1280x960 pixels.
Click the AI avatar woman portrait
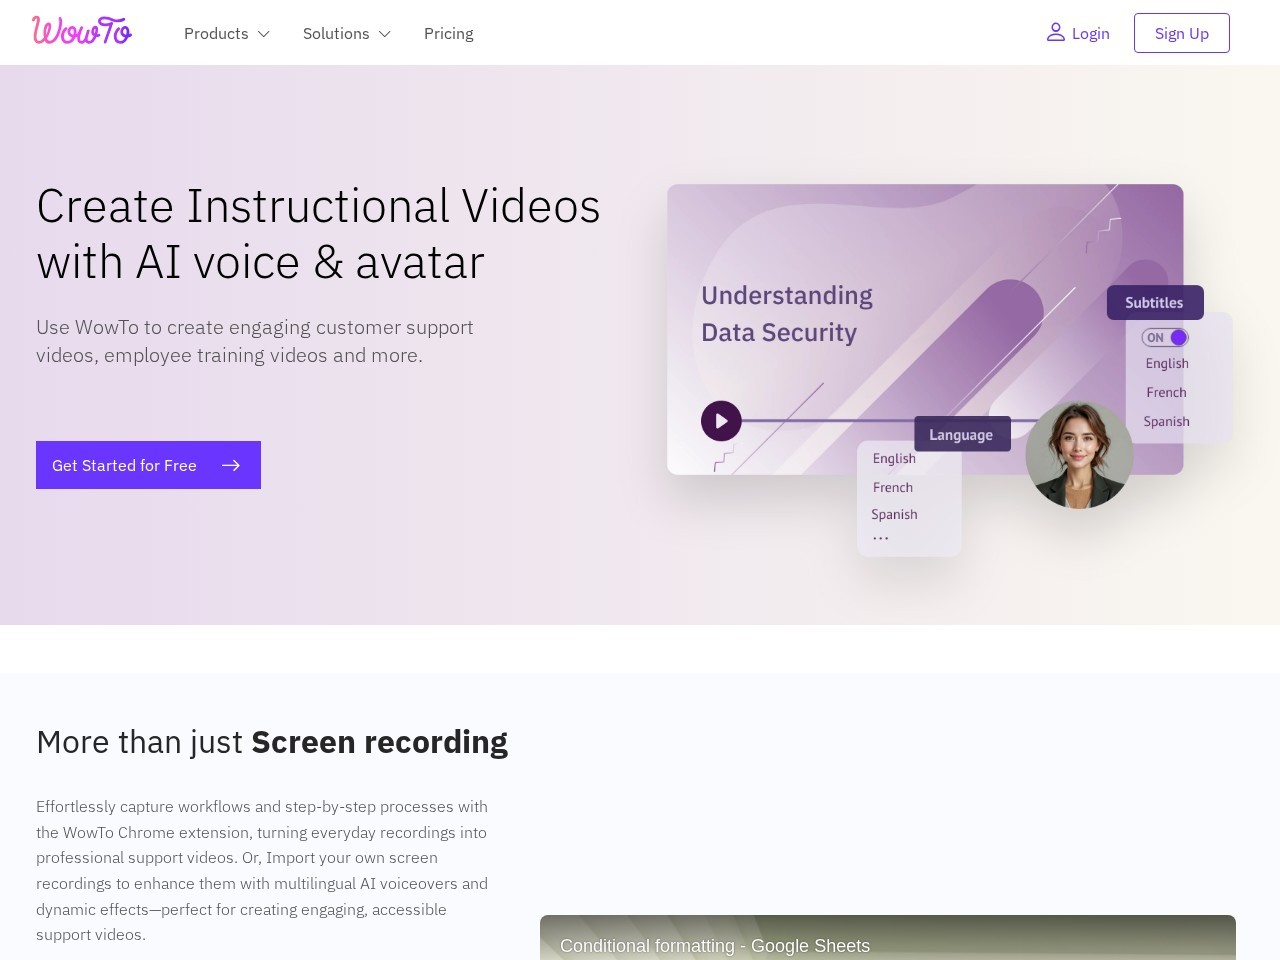pyautogui.click(x=1079, y=455)
